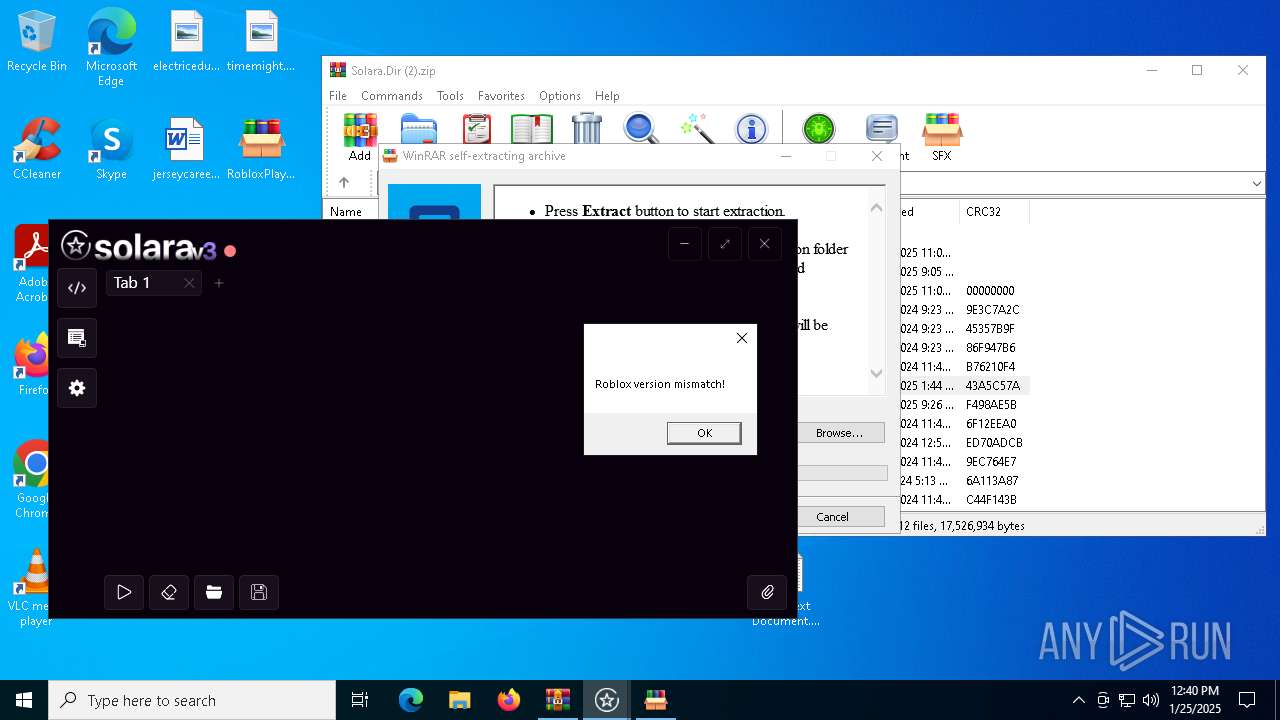Select row with CRC ED70ADCB

click(994, 443)
